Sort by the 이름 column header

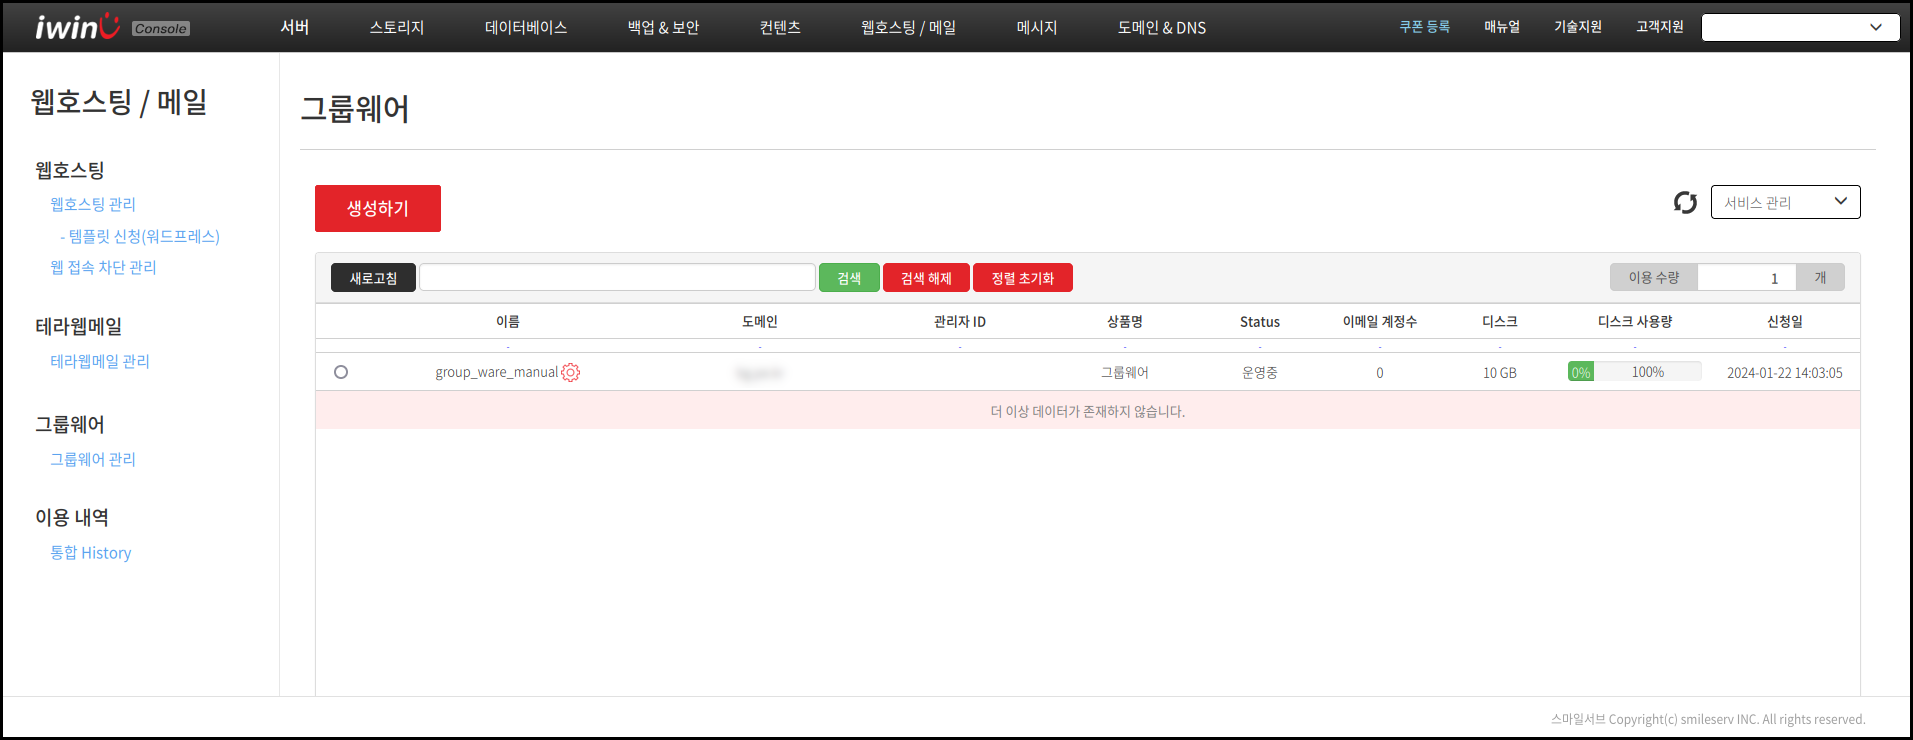click(508, 321)
